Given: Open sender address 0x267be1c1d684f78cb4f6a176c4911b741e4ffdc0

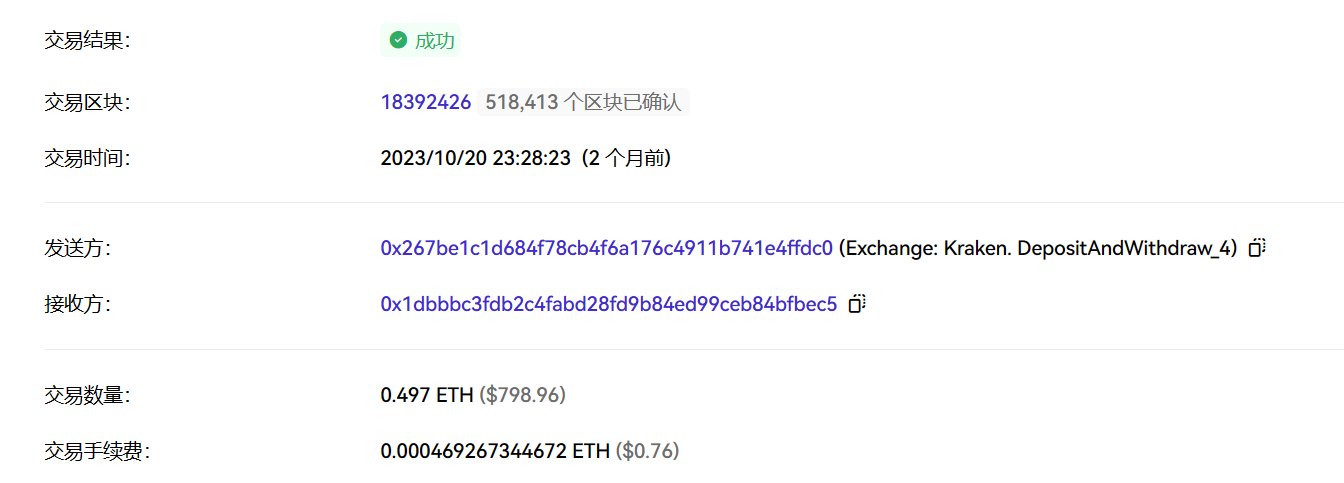Looking at the screenshot, I should pyautogui.click(x=606, y=248).
